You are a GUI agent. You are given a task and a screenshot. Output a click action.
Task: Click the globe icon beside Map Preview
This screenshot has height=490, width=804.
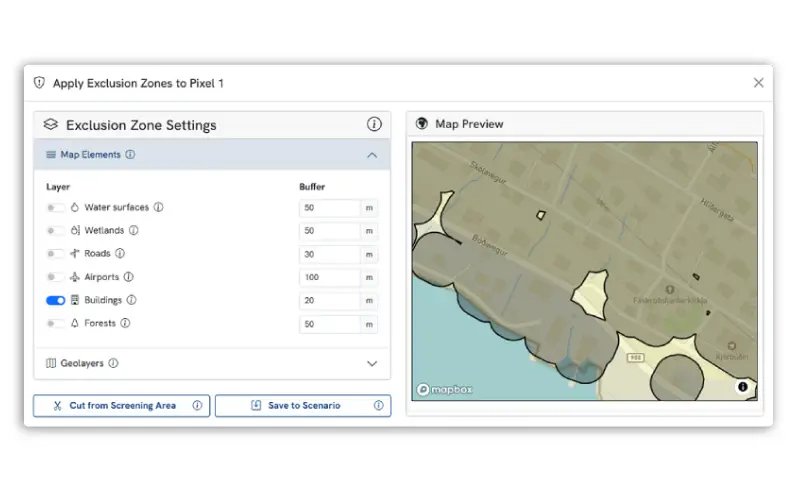[x=421, y=124]
